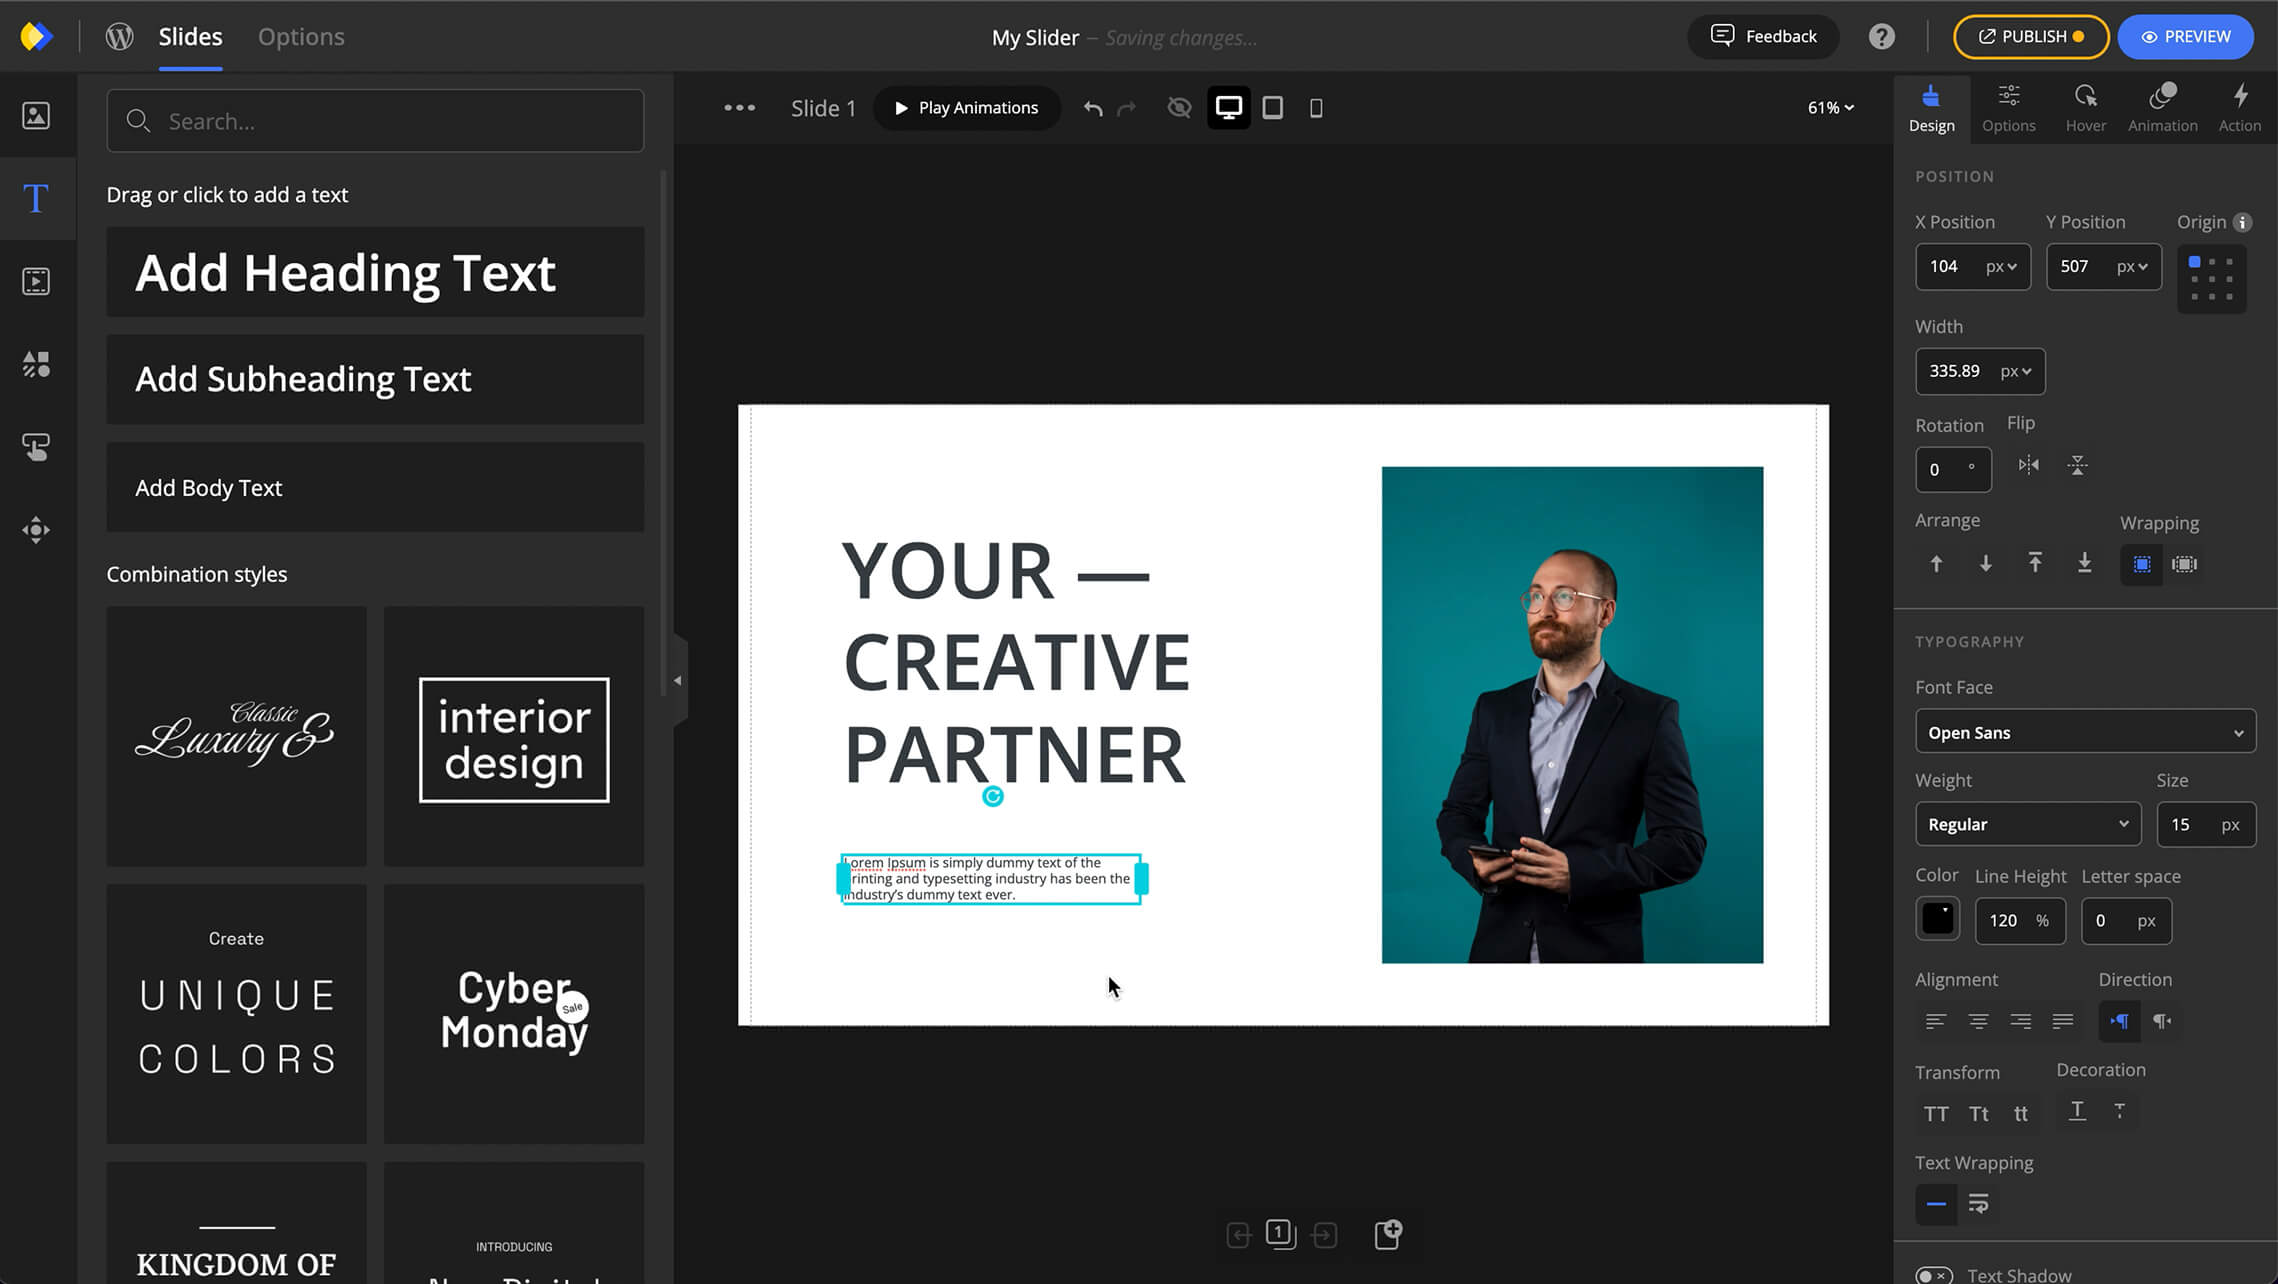Align text left
The height and width of the screenshot is (1284, 2278).
tap(1936, 1021)
